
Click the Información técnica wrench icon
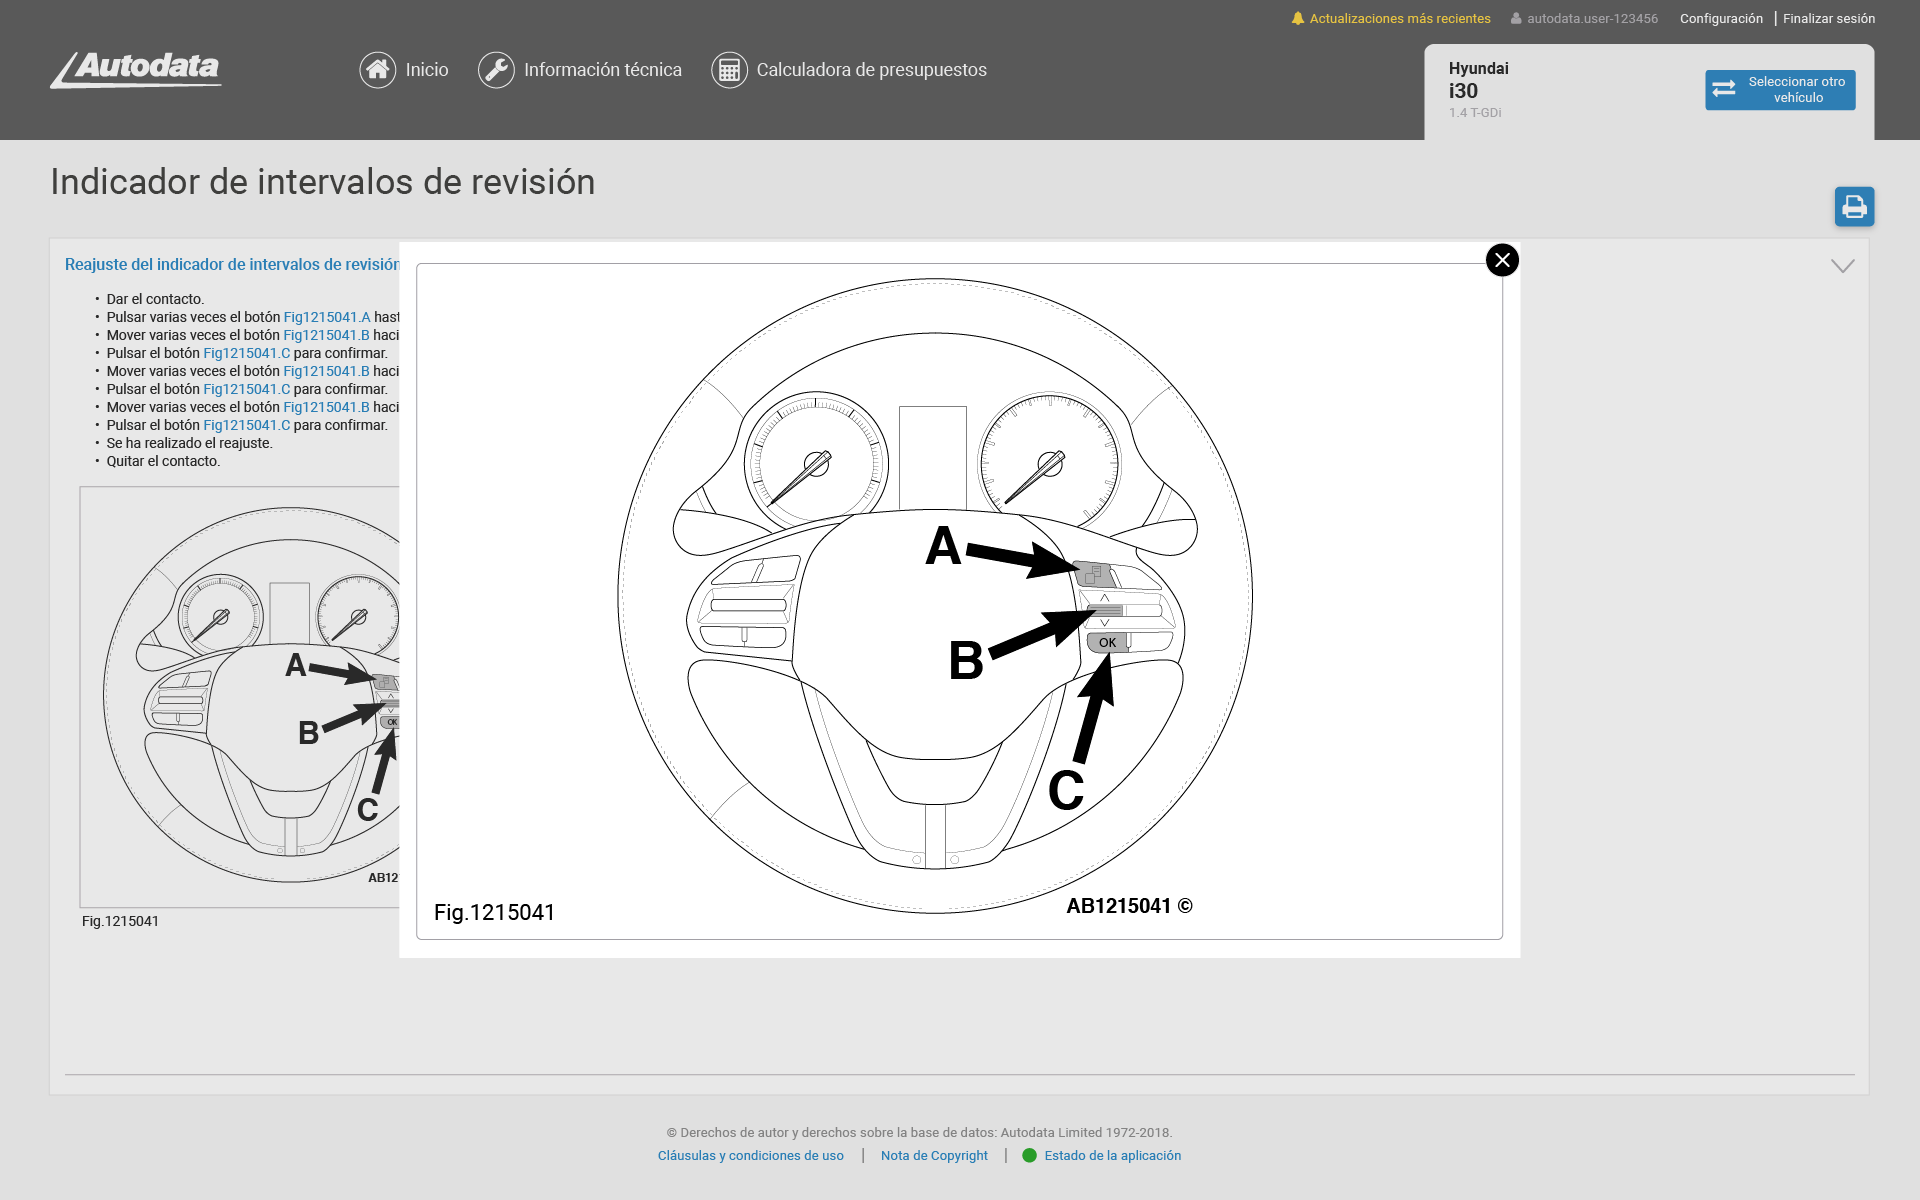[x=496, y=70]
